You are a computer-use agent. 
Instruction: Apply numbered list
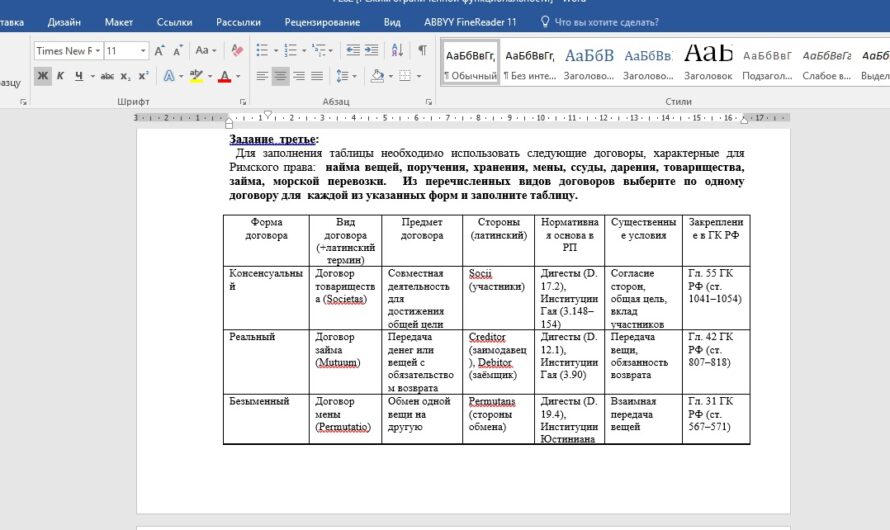tap(291, 50)
